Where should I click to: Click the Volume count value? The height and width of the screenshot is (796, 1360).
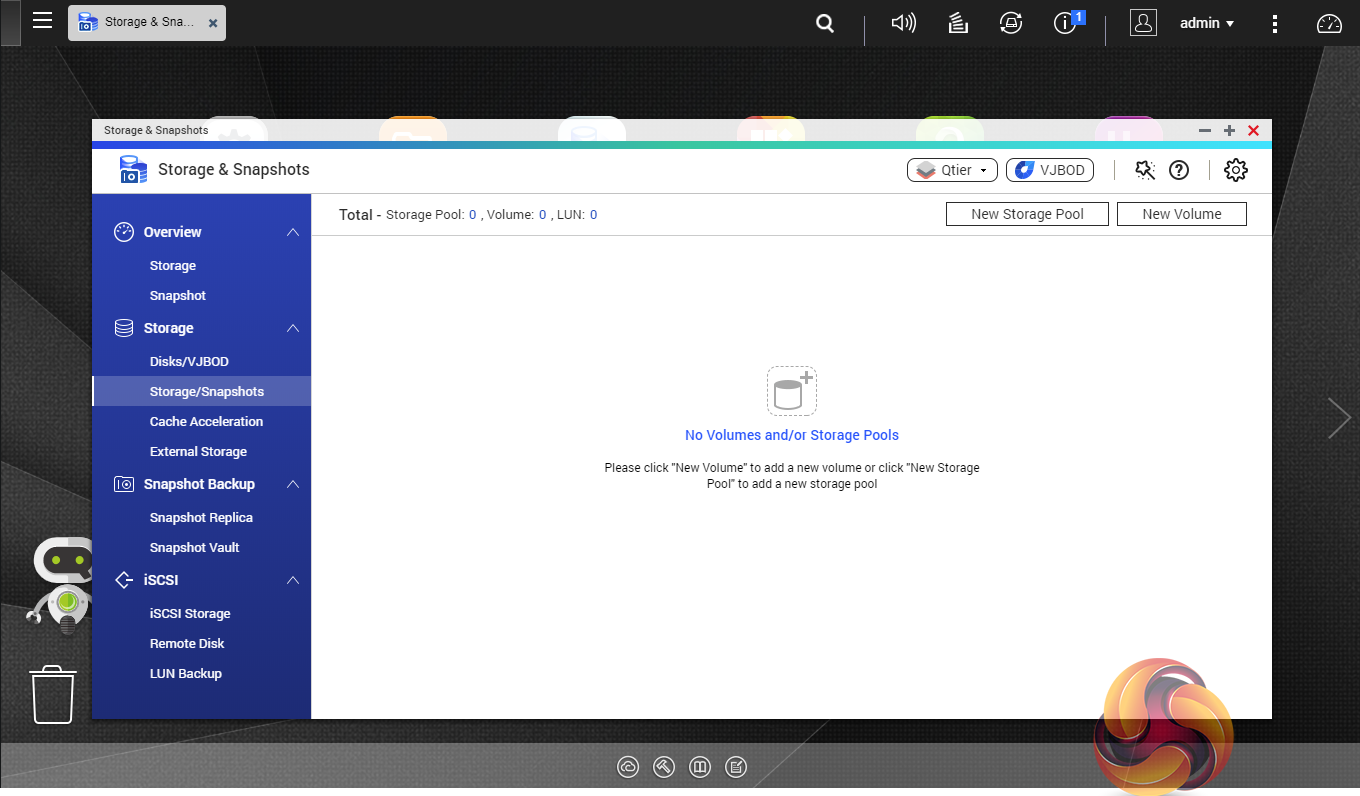(x=542, y=215)
